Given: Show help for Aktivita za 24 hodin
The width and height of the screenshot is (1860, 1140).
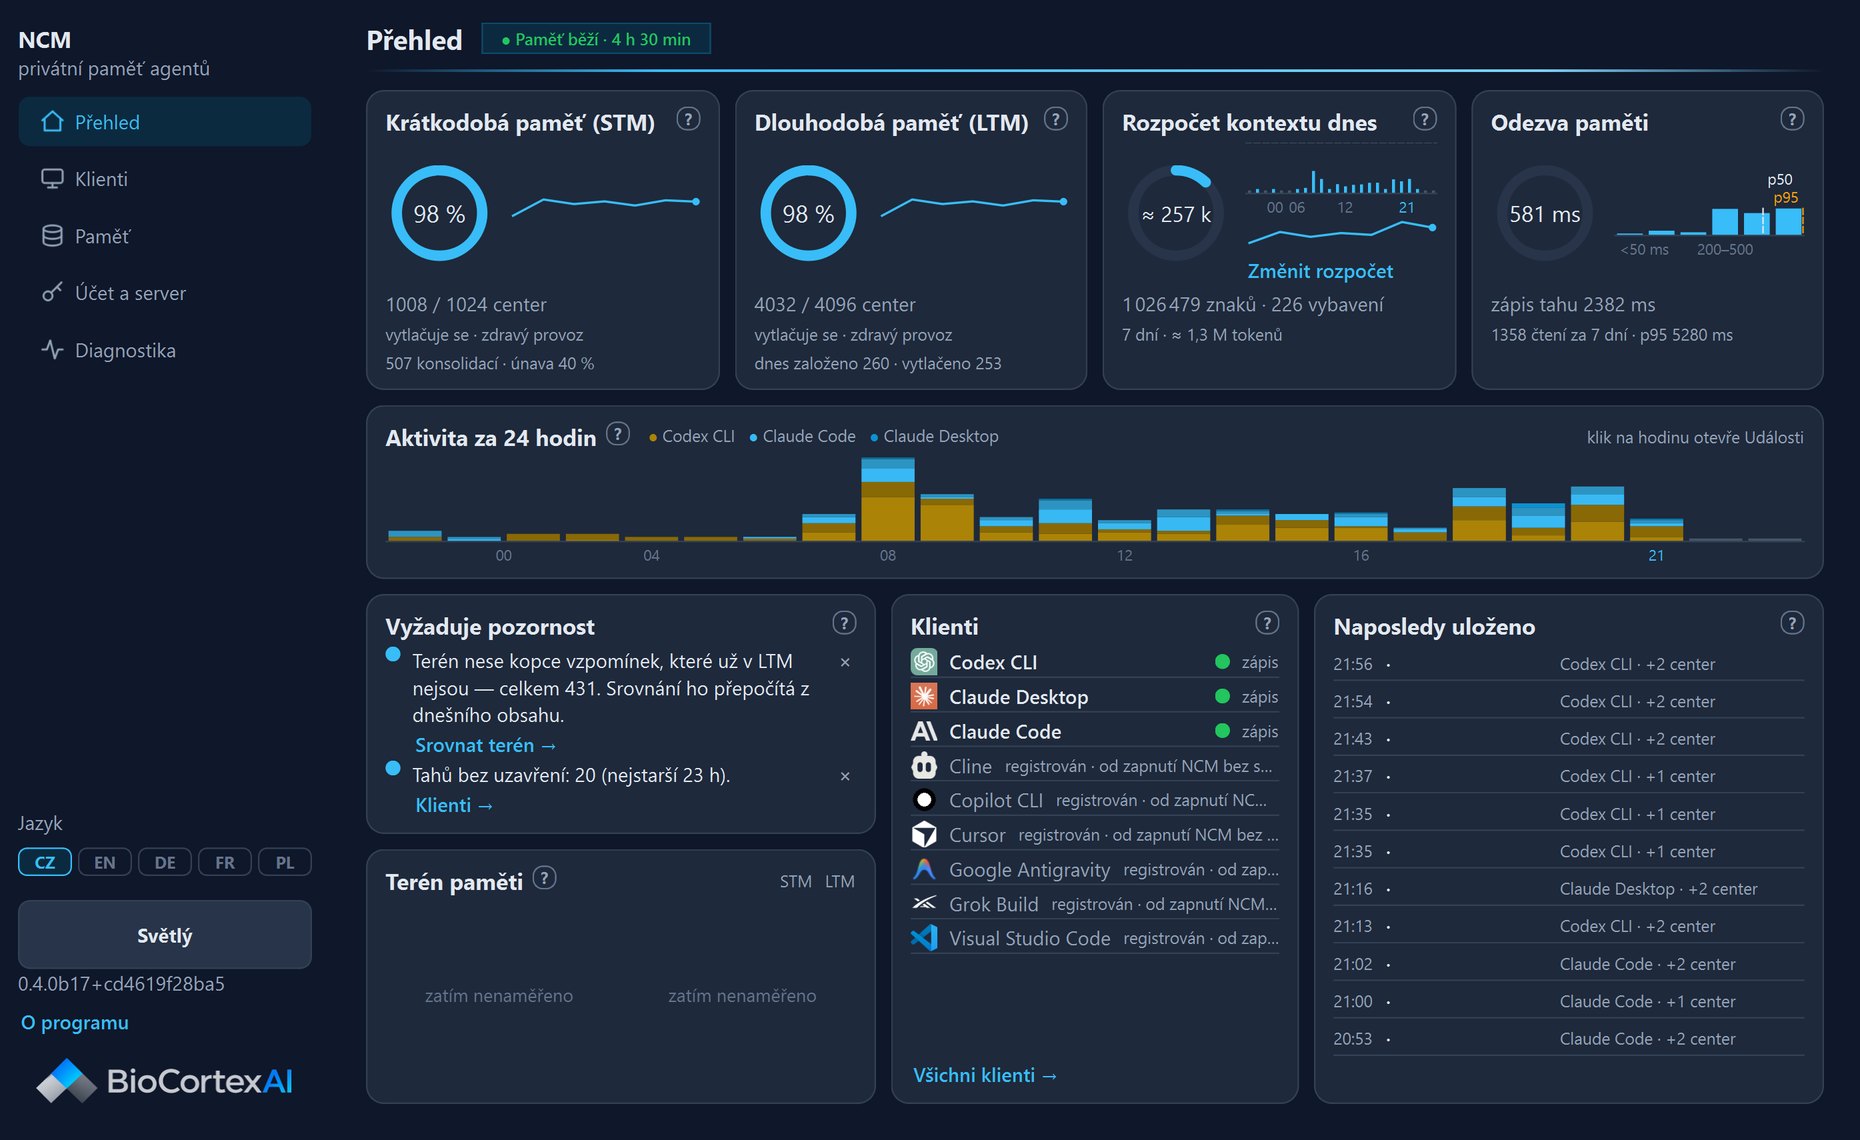Looking at the screenshot, I should 618,434.
